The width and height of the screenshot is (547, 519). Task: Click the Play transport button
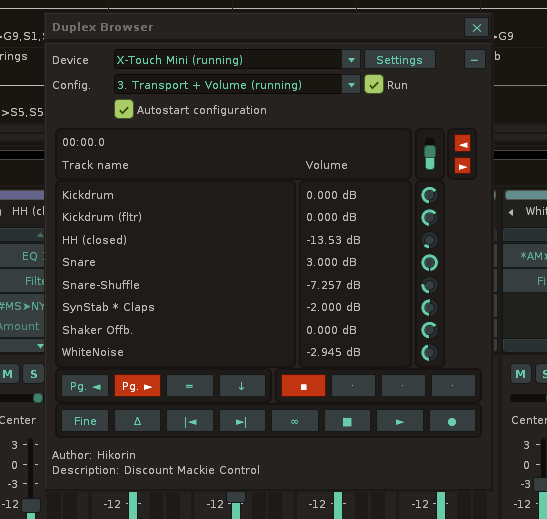[400, 421]
